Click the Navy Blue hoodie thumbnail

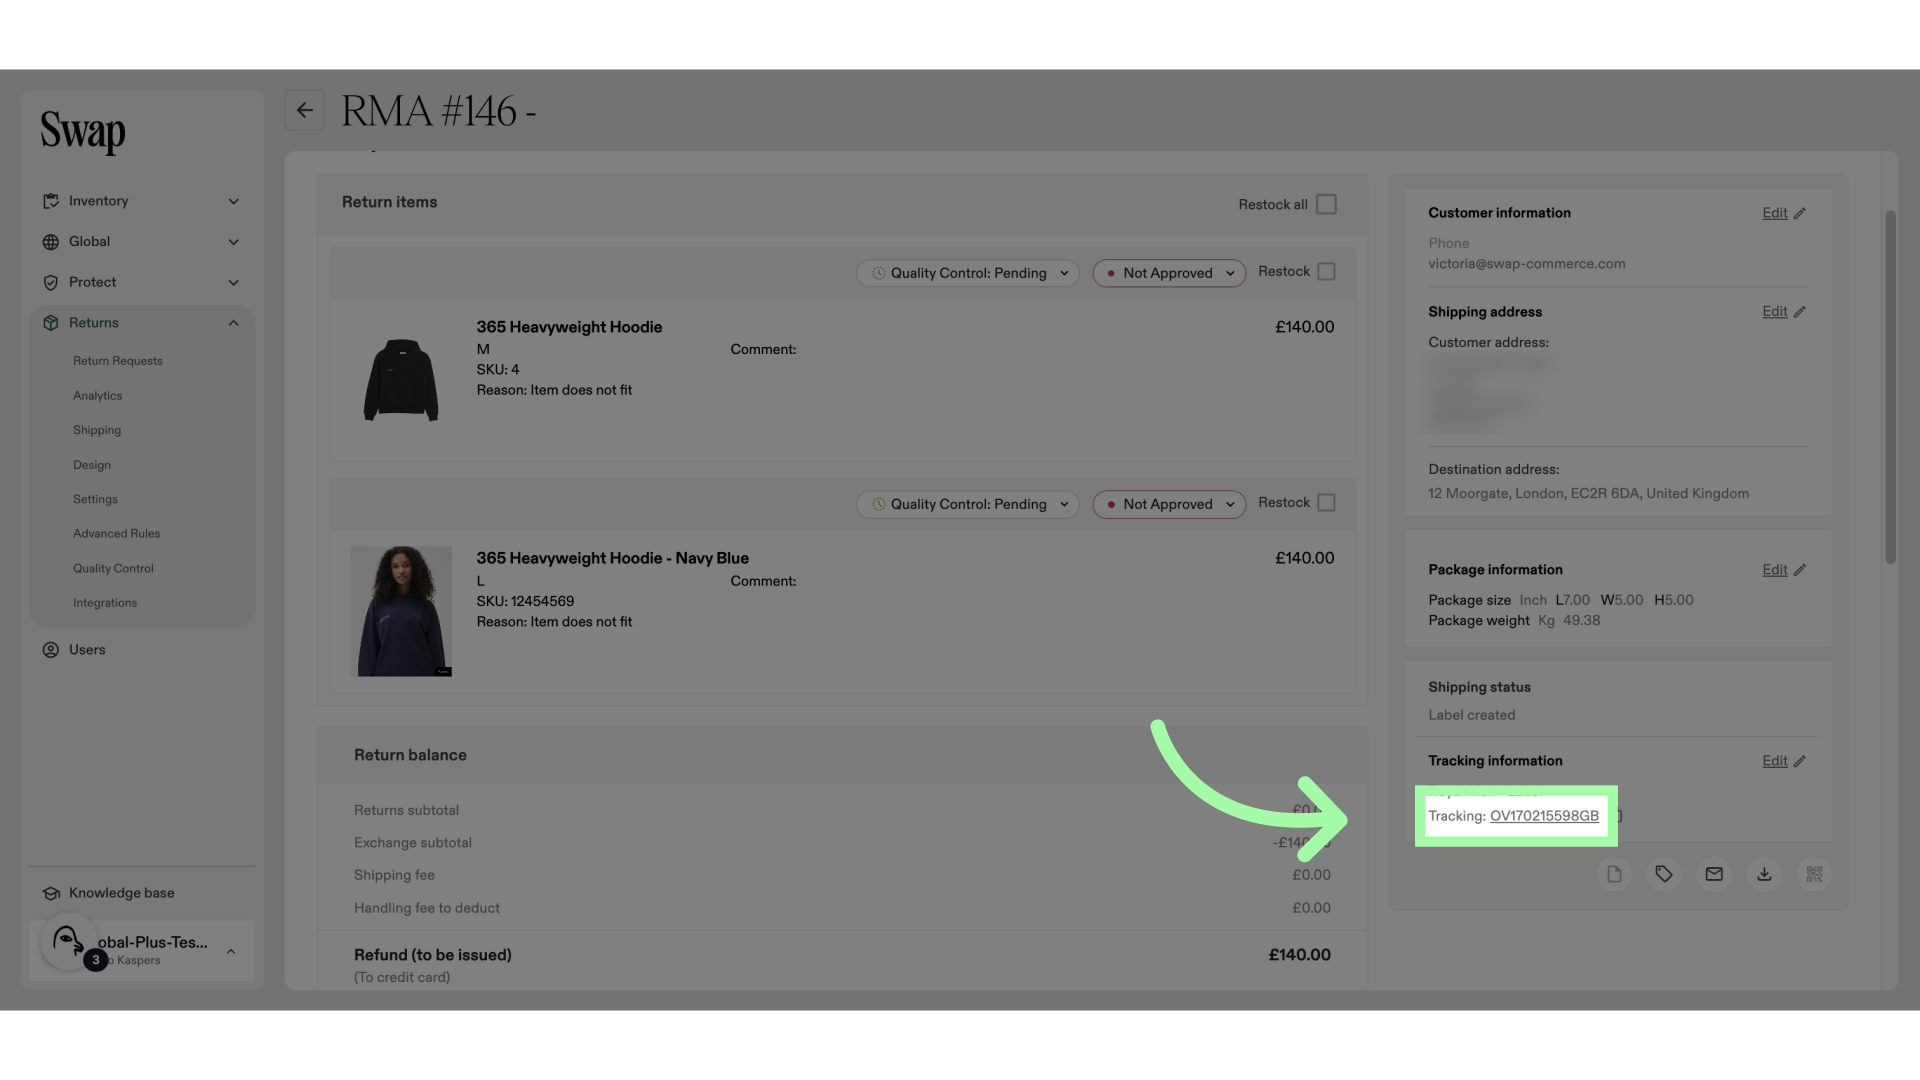click(401, 611)
